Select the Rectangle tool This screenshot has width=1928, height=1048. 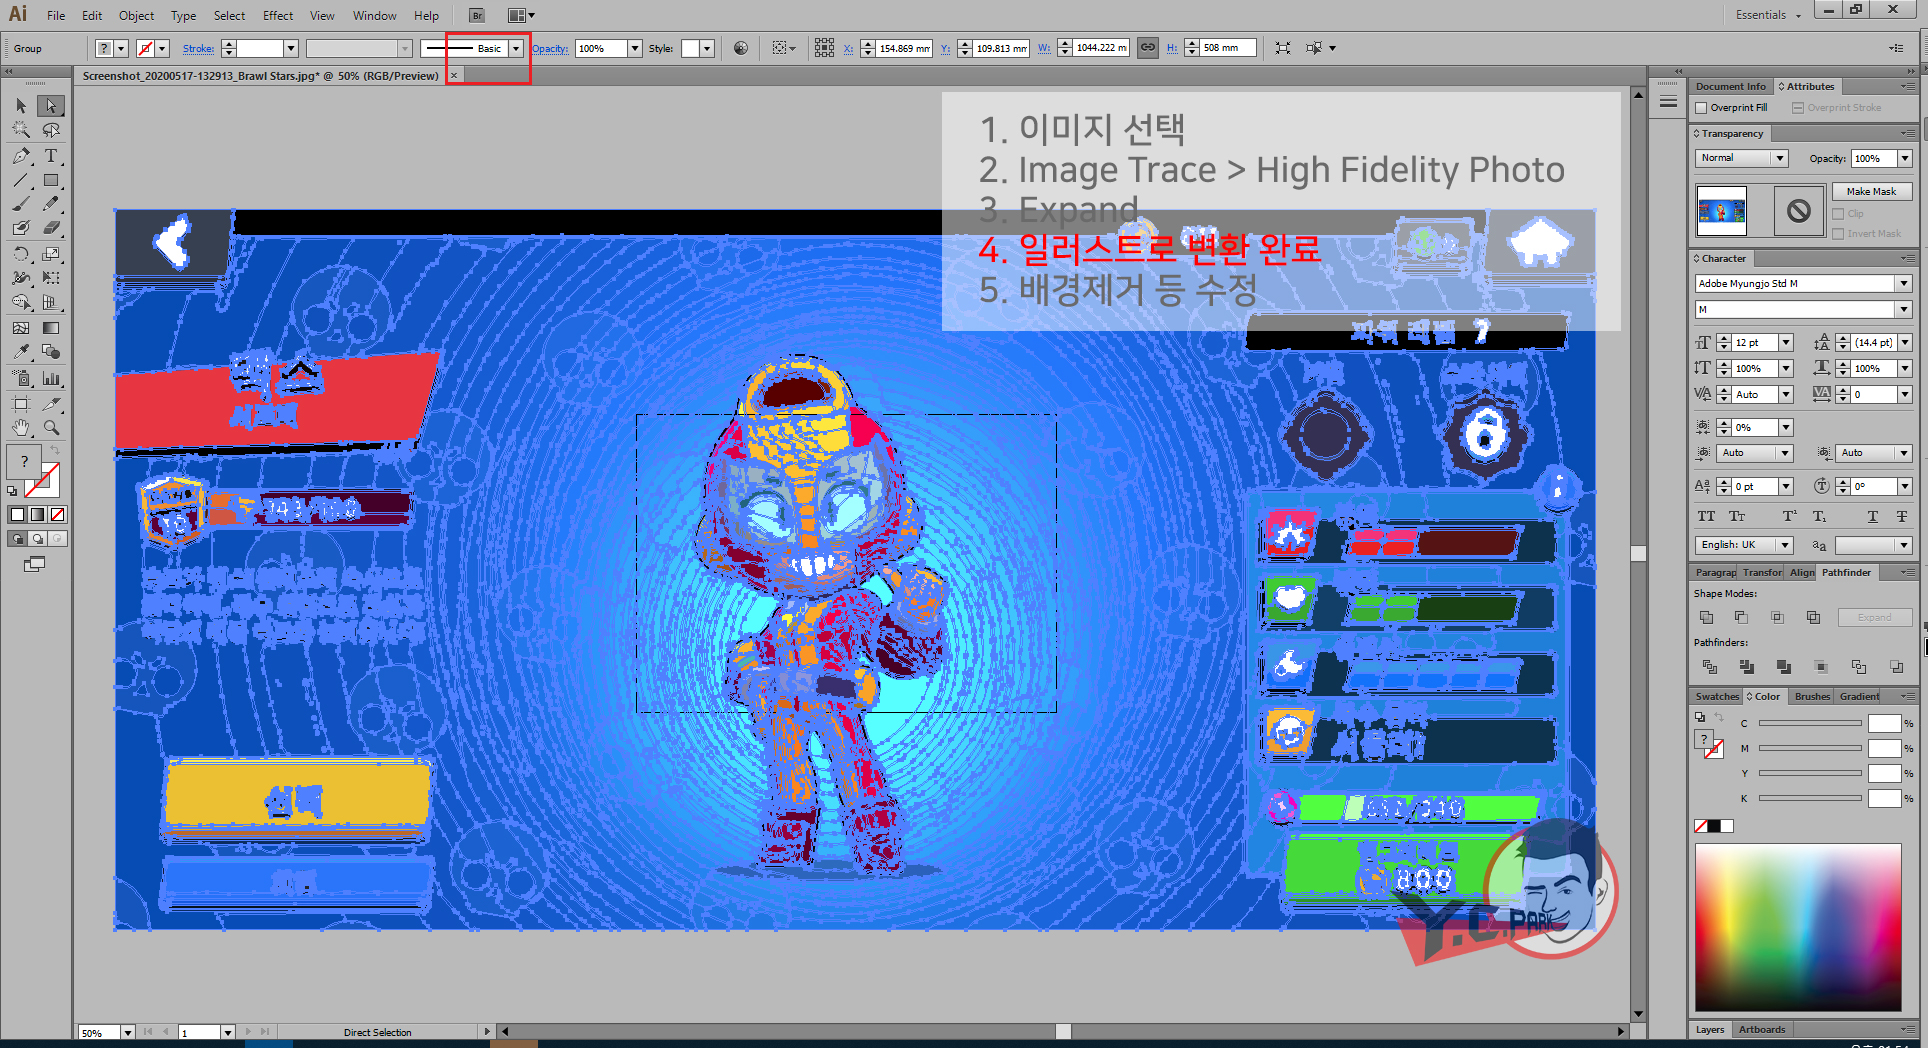(51, 181)
